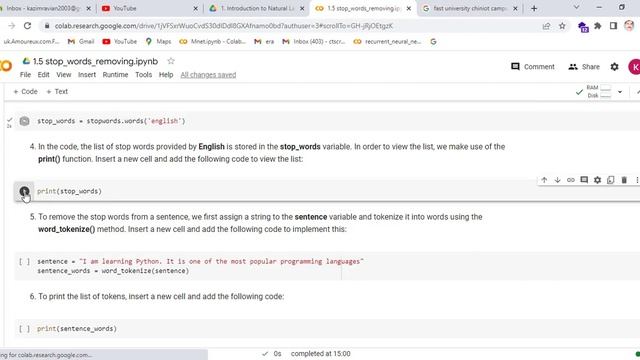The image size is (640, 360).
Task: Add a new Text cell
Action: tap(57, 91)
